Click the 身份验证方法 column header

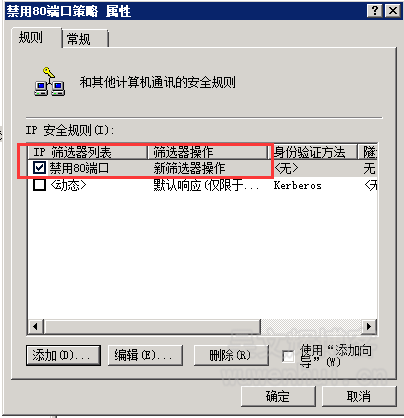[313, 152]
